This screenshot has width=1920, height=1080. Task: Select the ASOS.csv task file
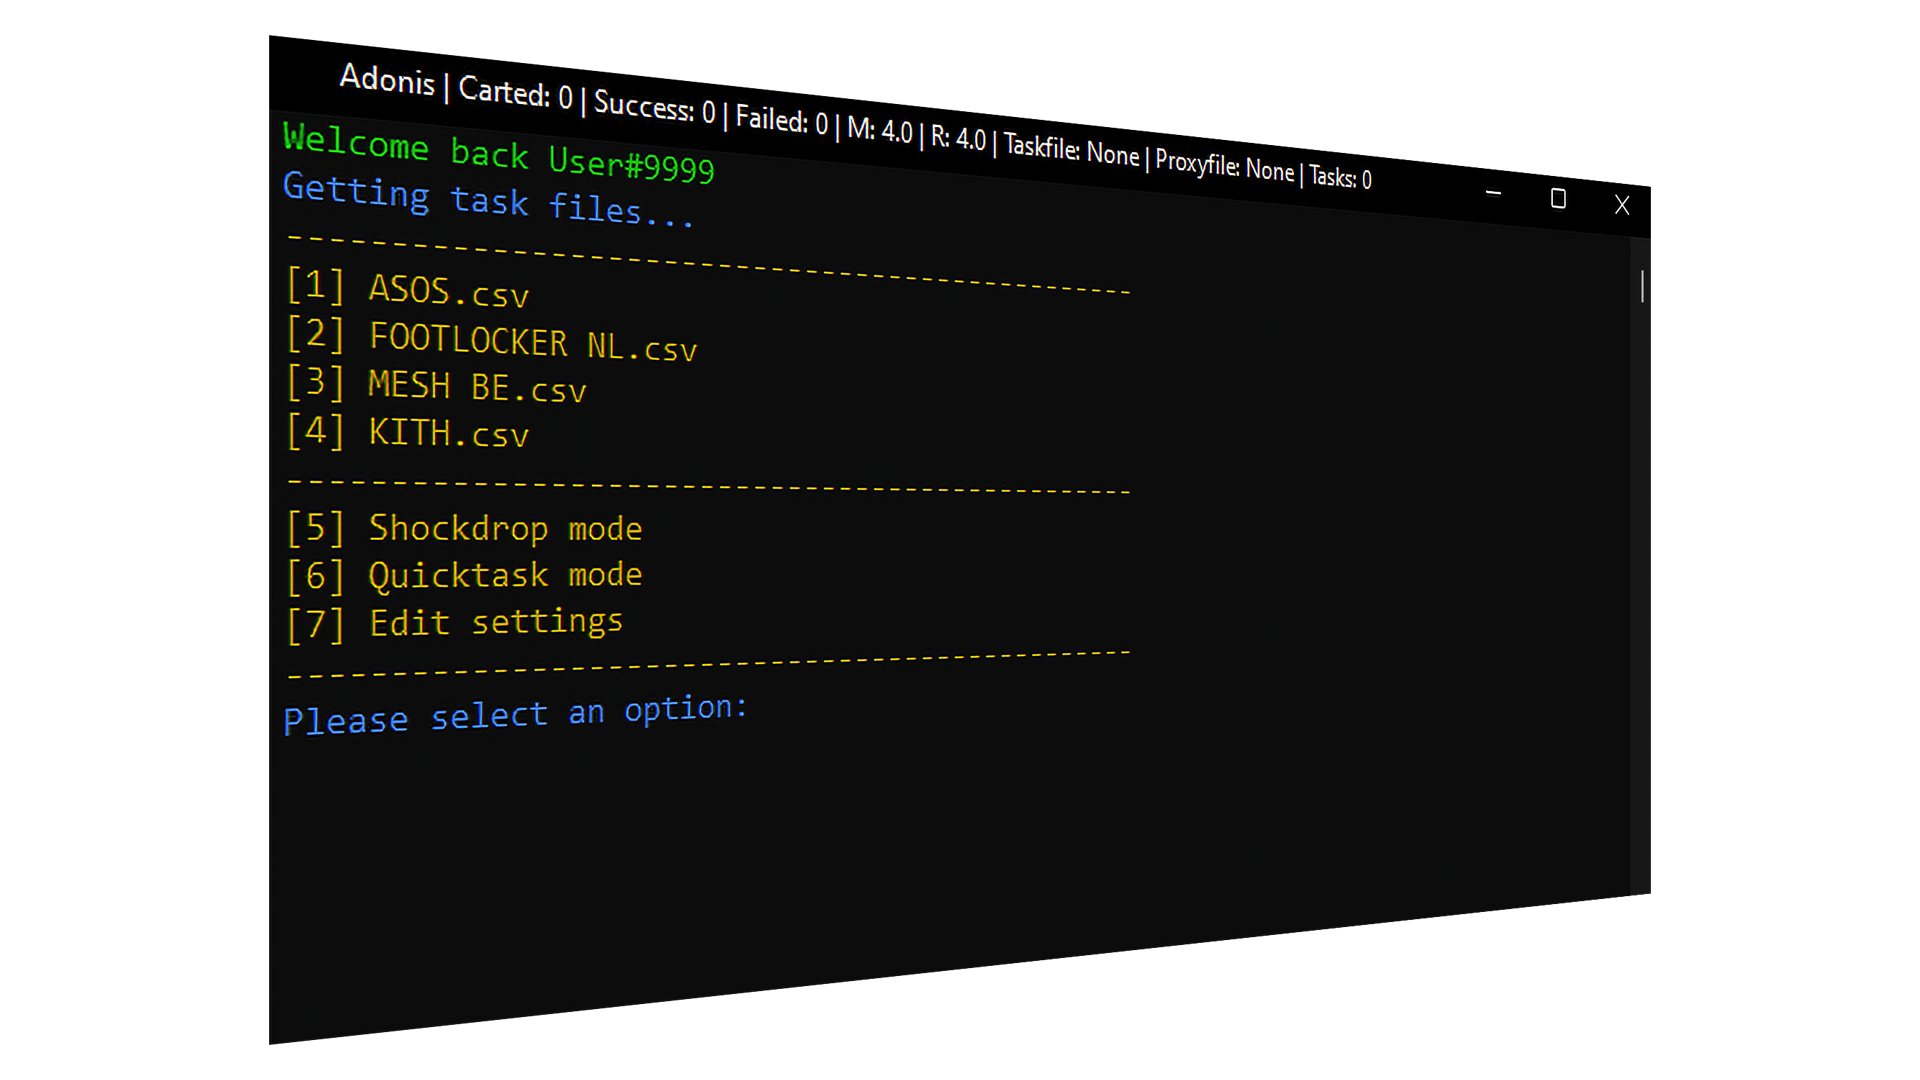[448, 291]
